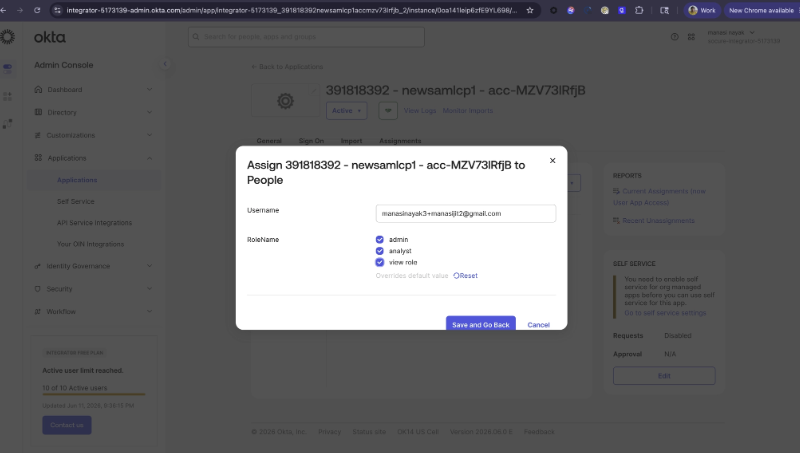Open the help question mark icon
Image resolution: width=800 pixels, height=453 pixels.
pyautogui.click(x=674, y=37)
